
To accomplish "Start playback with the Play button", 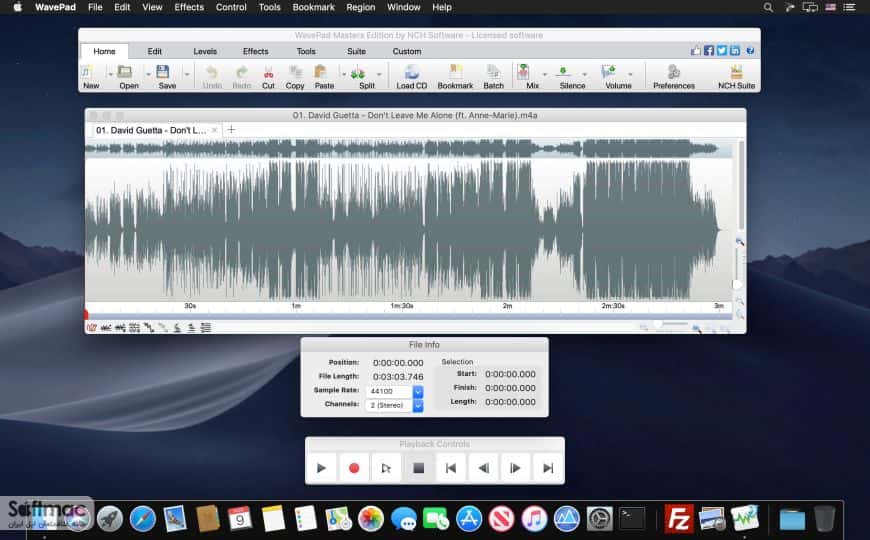I will click(321, 468).
